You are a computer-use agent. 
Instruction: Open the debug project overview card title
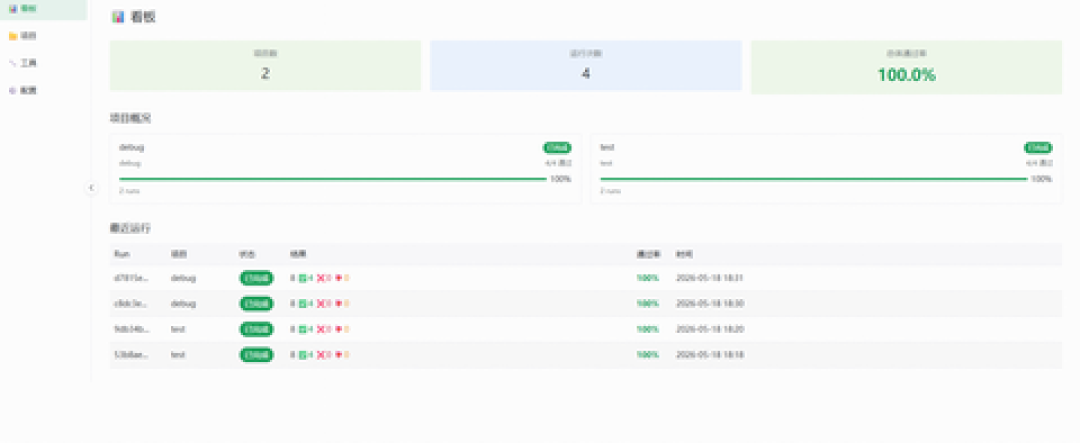(x=132, y=147)
